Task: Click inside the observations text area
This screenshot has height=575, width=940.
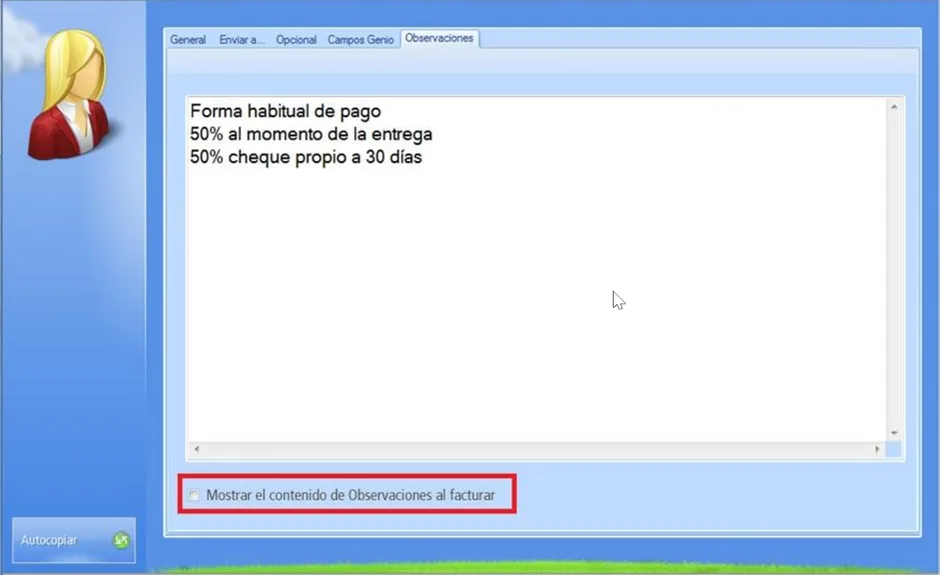Action: coord(537,270)
